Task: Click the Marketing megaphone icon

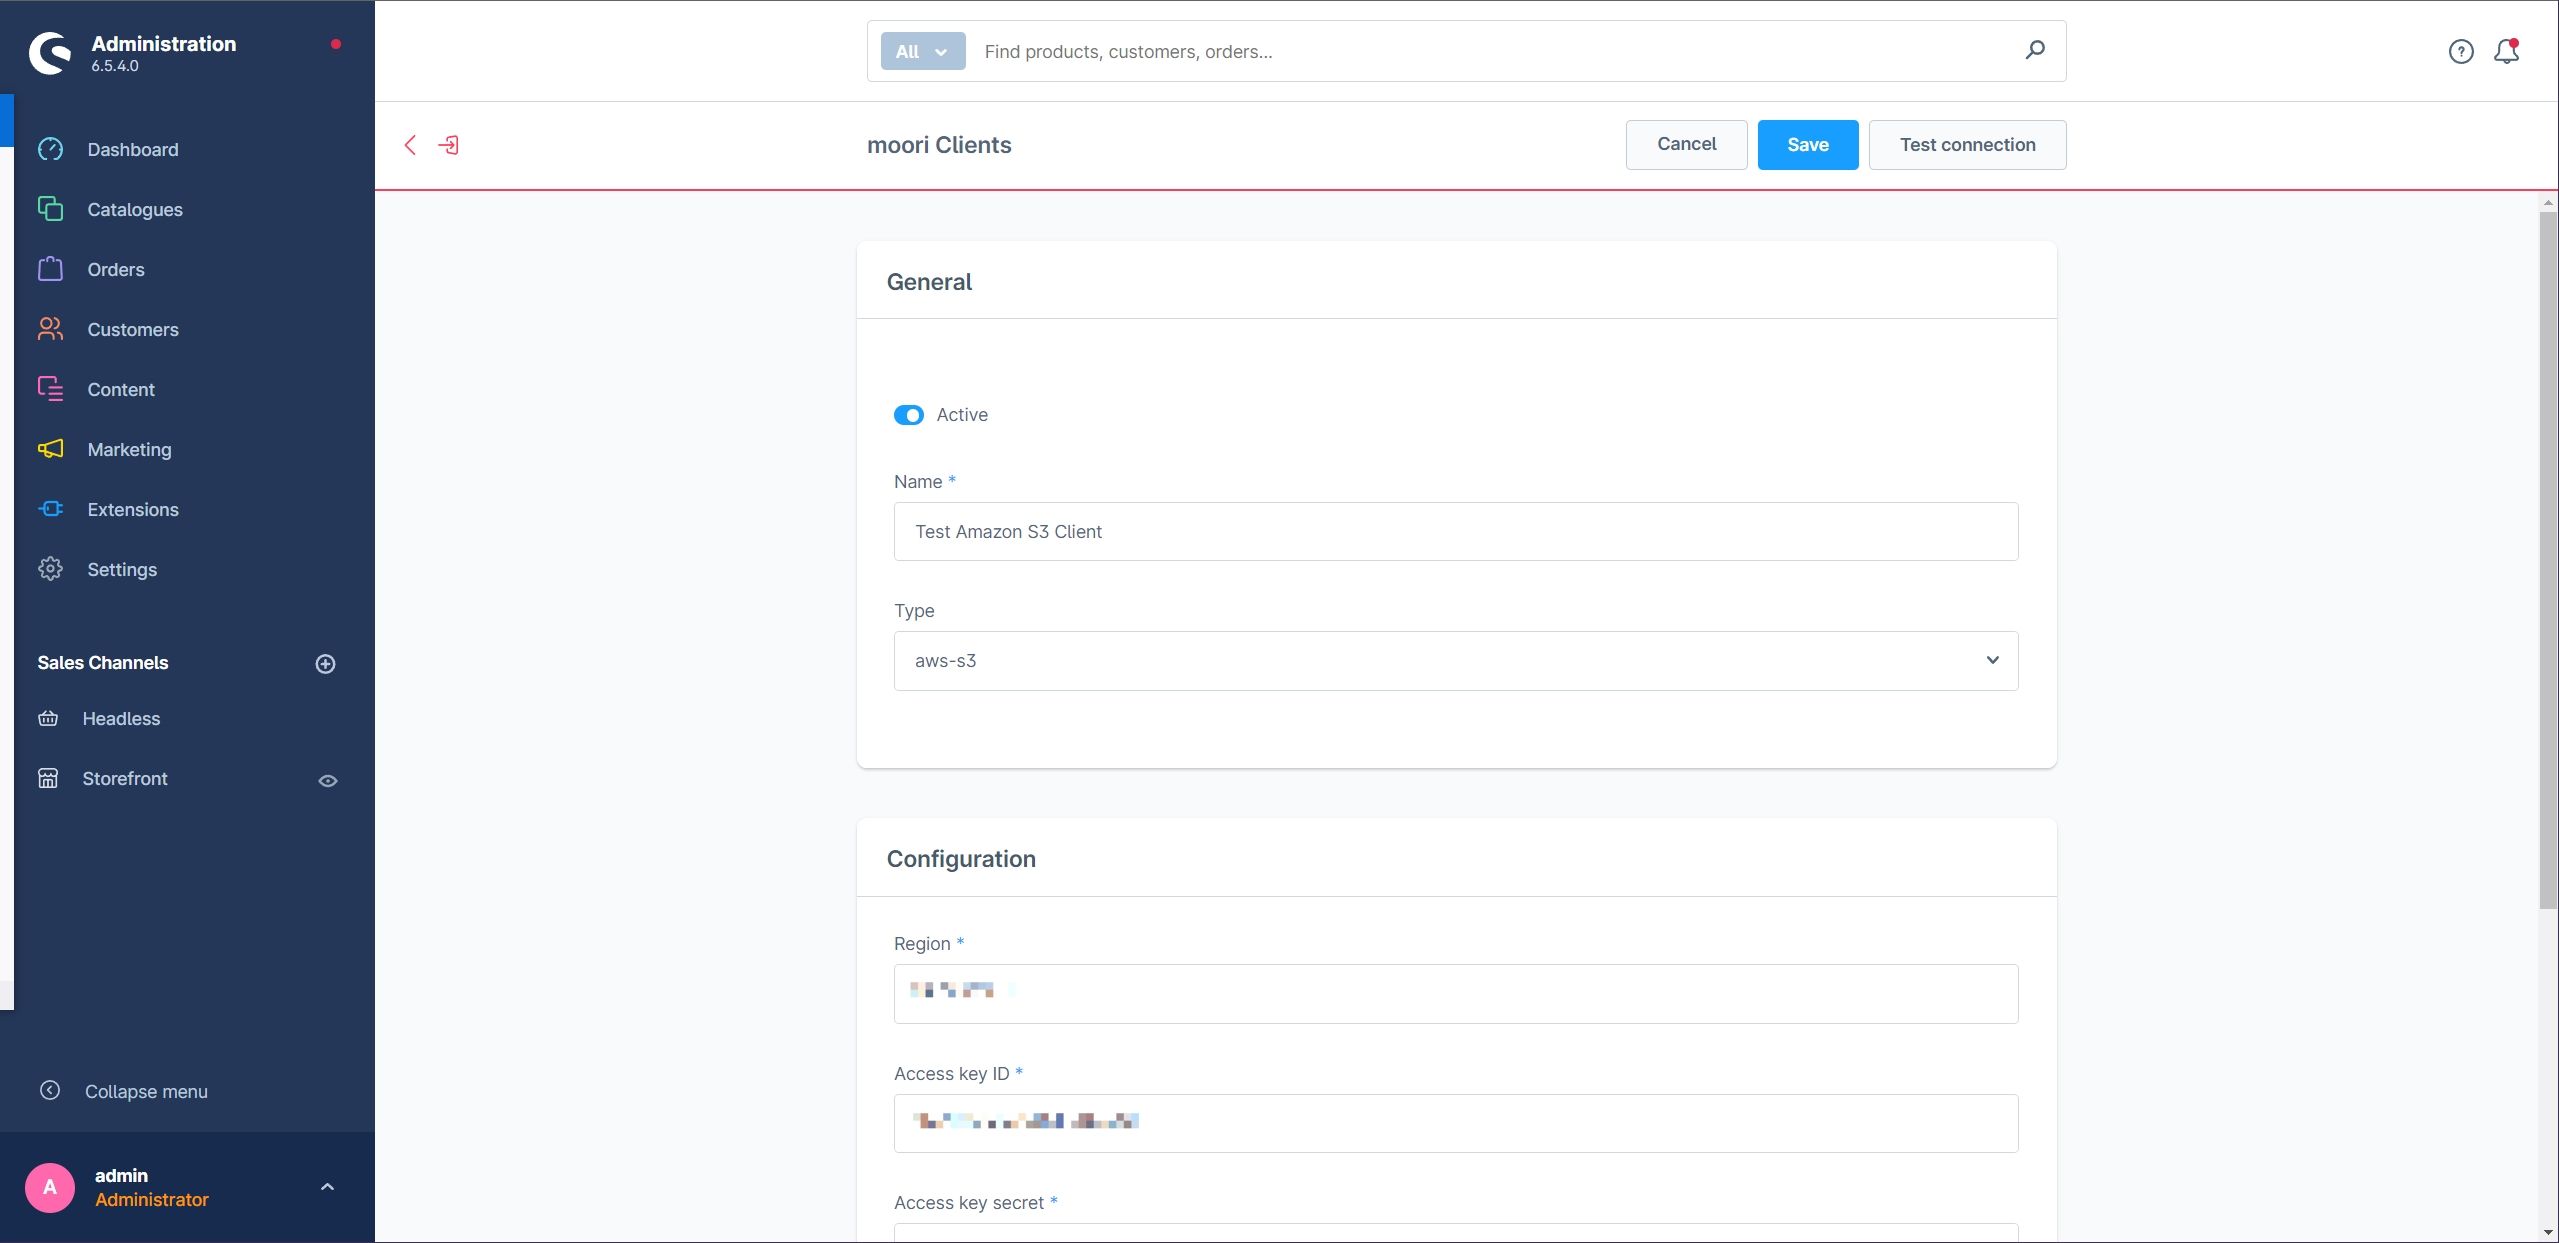Action: (50, 449)
